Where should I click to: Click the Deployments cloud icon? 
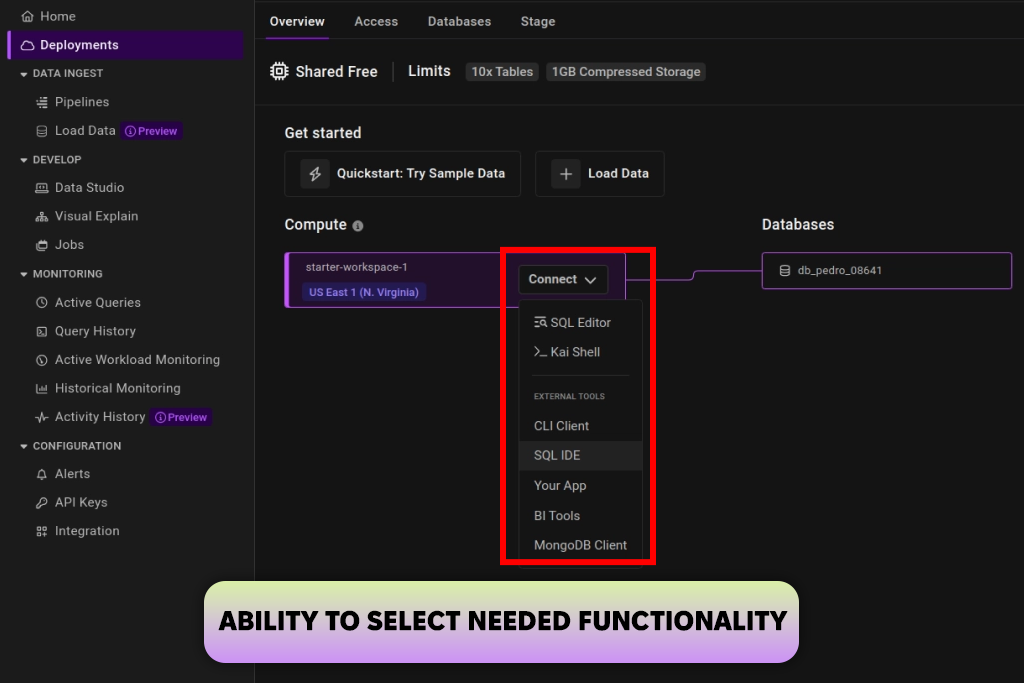(27, 45)
